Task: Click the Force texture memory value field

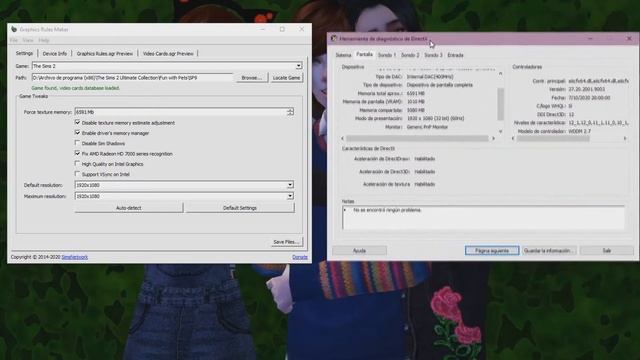Action: coord(181,112)
